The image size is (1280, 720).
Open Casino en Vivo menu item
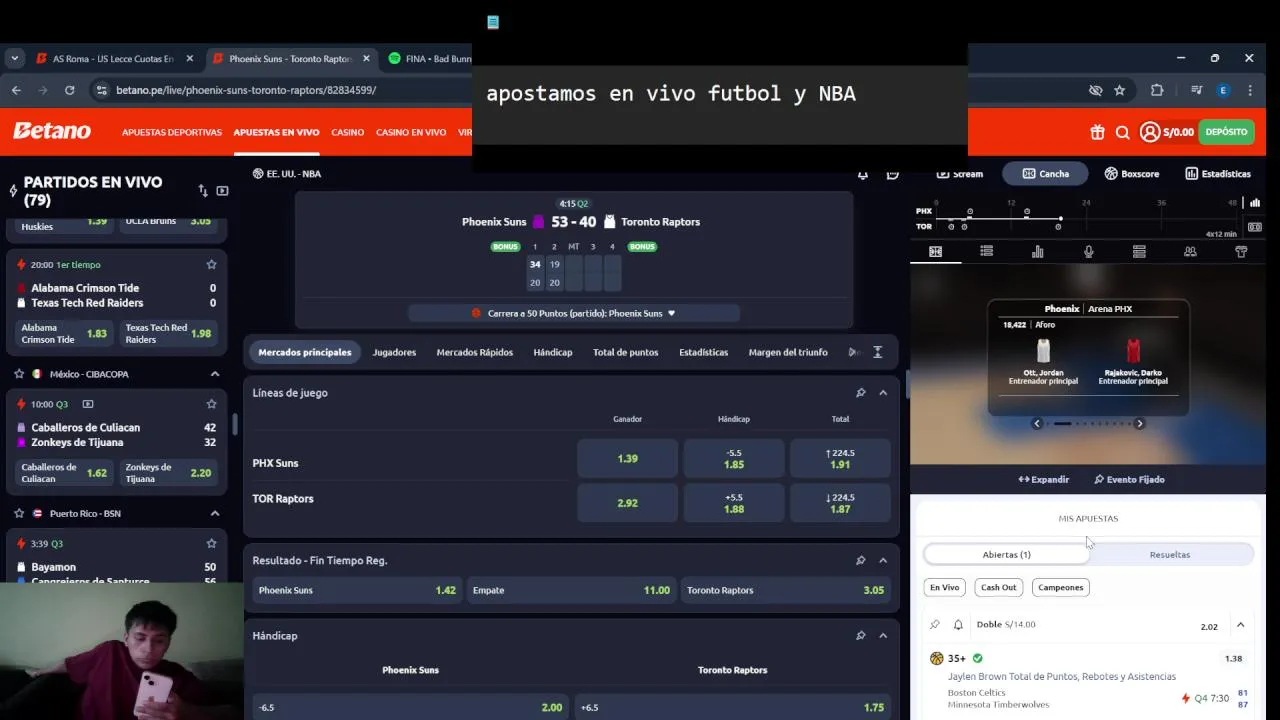coord(411,132)
